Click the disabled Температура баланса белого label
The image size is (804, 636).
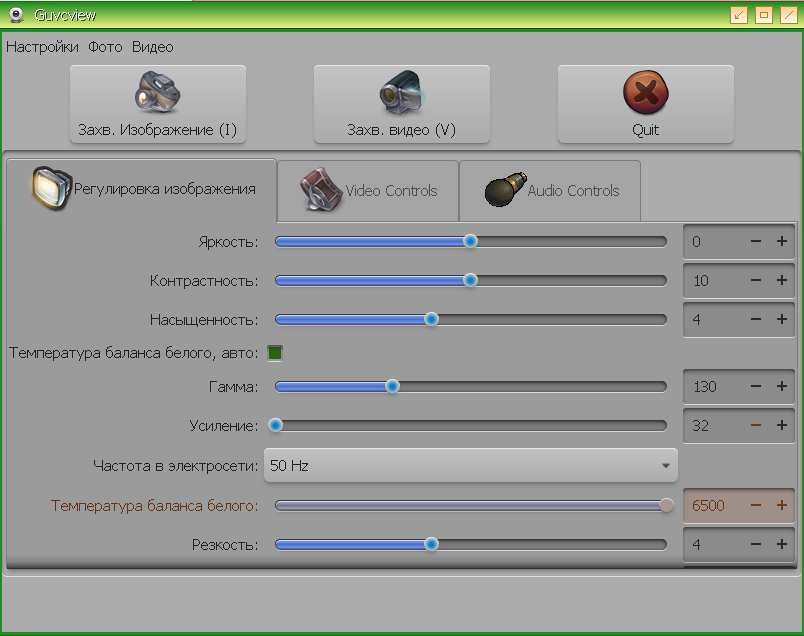tap(154, 506)
